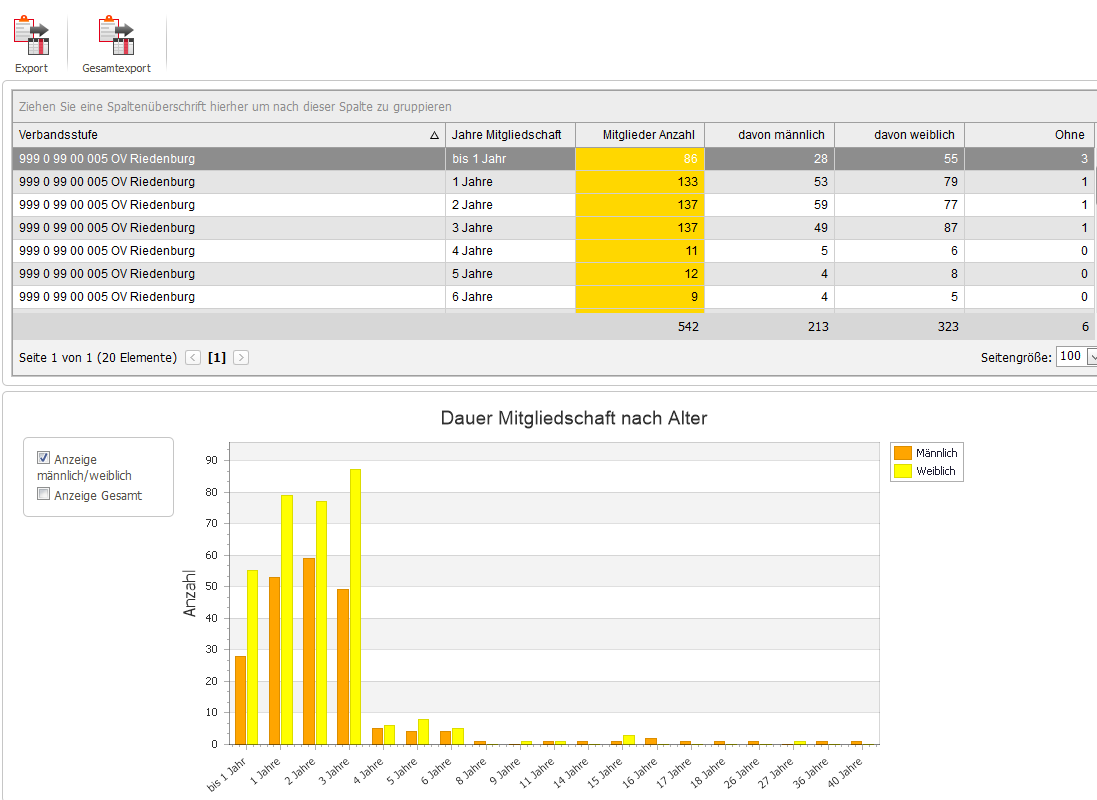1097x800 pixels.
Task: Sort by Verbandsstufe column header
Action: (x=229, y=135)
